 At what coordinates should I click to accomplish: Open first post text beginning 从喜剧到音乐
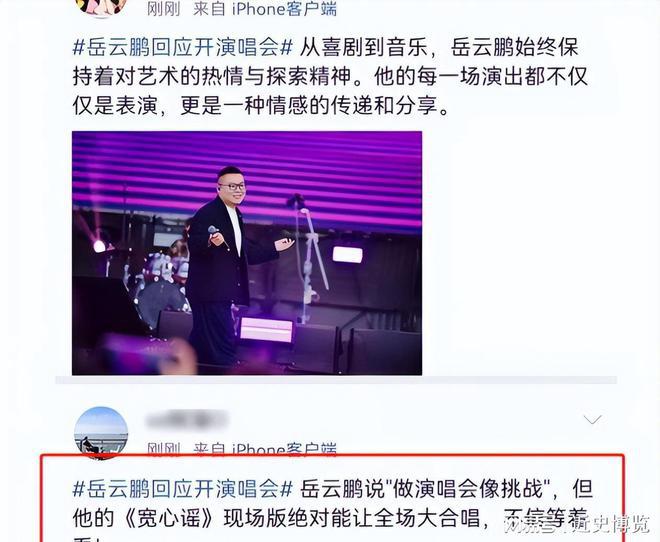coord(329,76)
